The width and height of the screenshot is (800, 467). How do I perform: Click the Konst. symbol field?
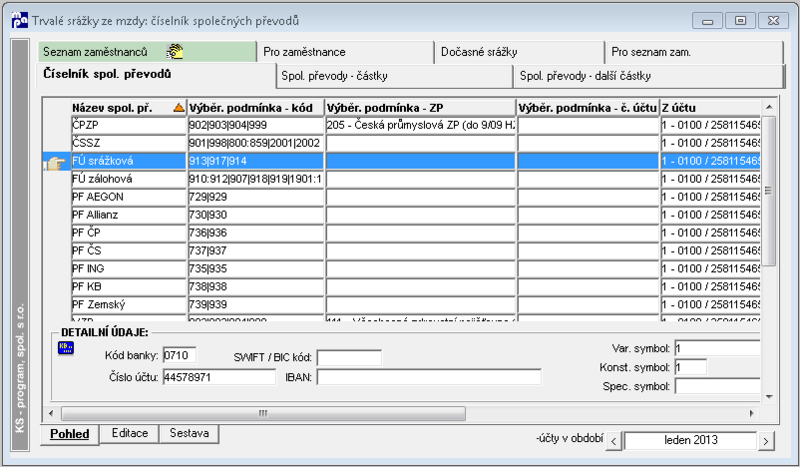[690, 367]
